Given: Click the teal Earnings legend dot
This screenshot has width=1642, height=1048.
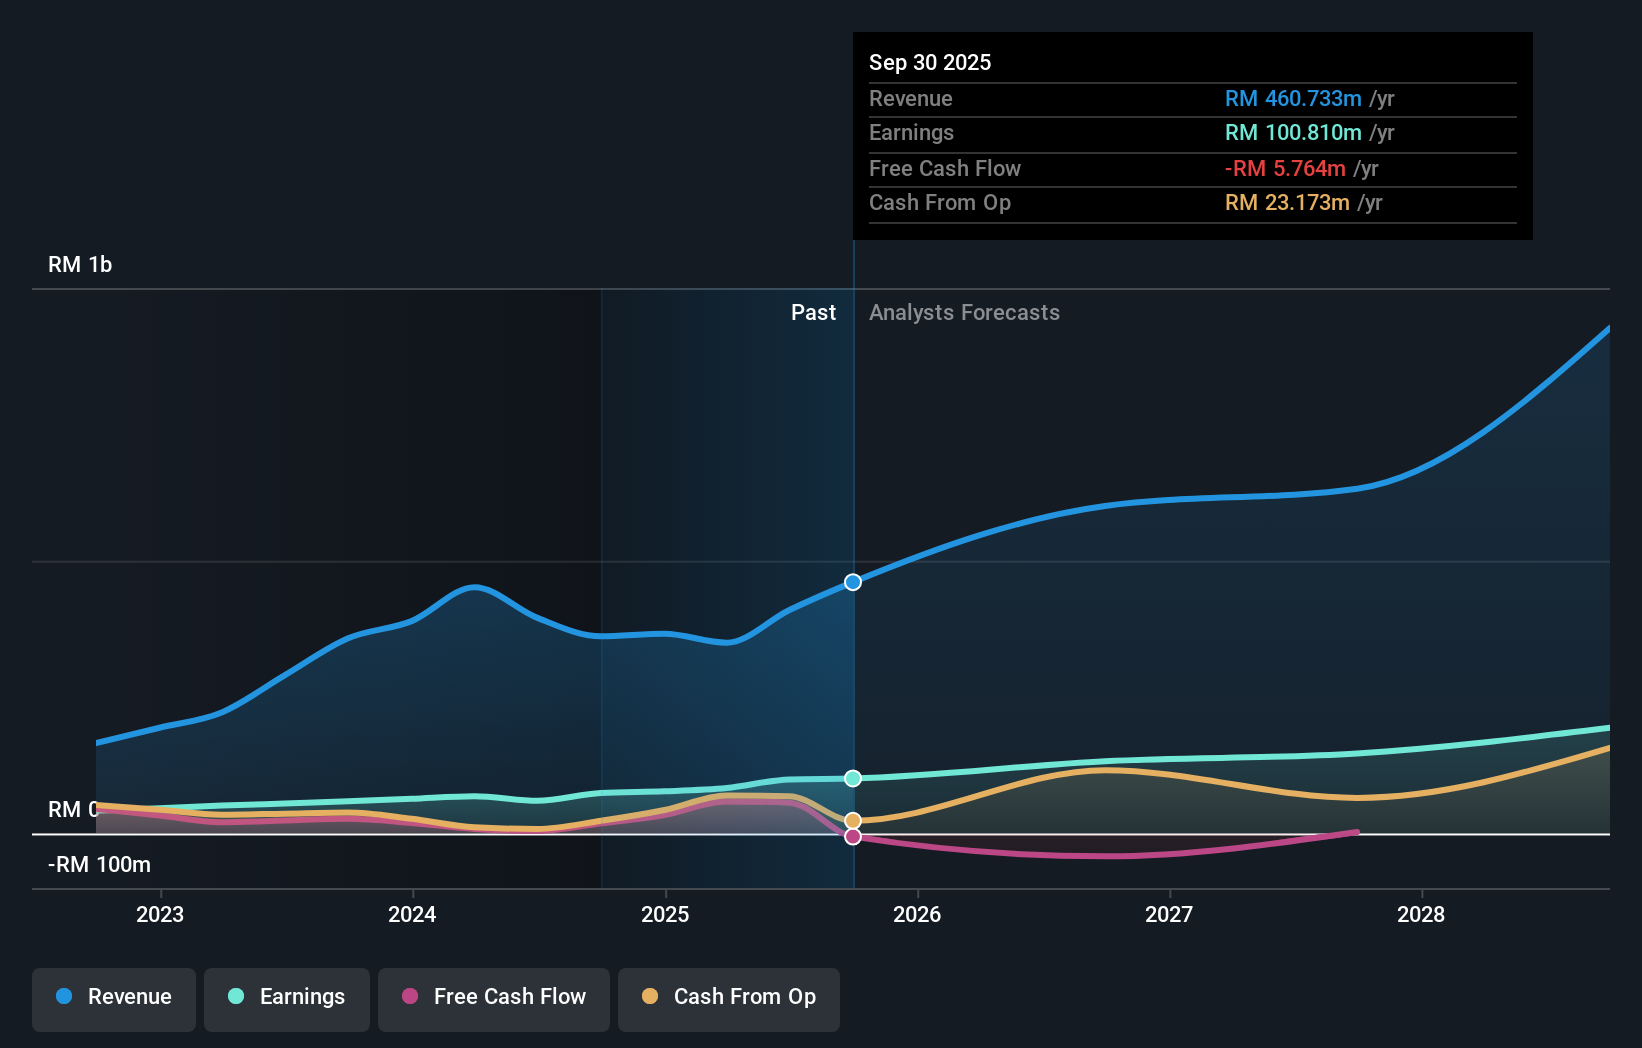Looking at the screenshot, I should point(235,997).
